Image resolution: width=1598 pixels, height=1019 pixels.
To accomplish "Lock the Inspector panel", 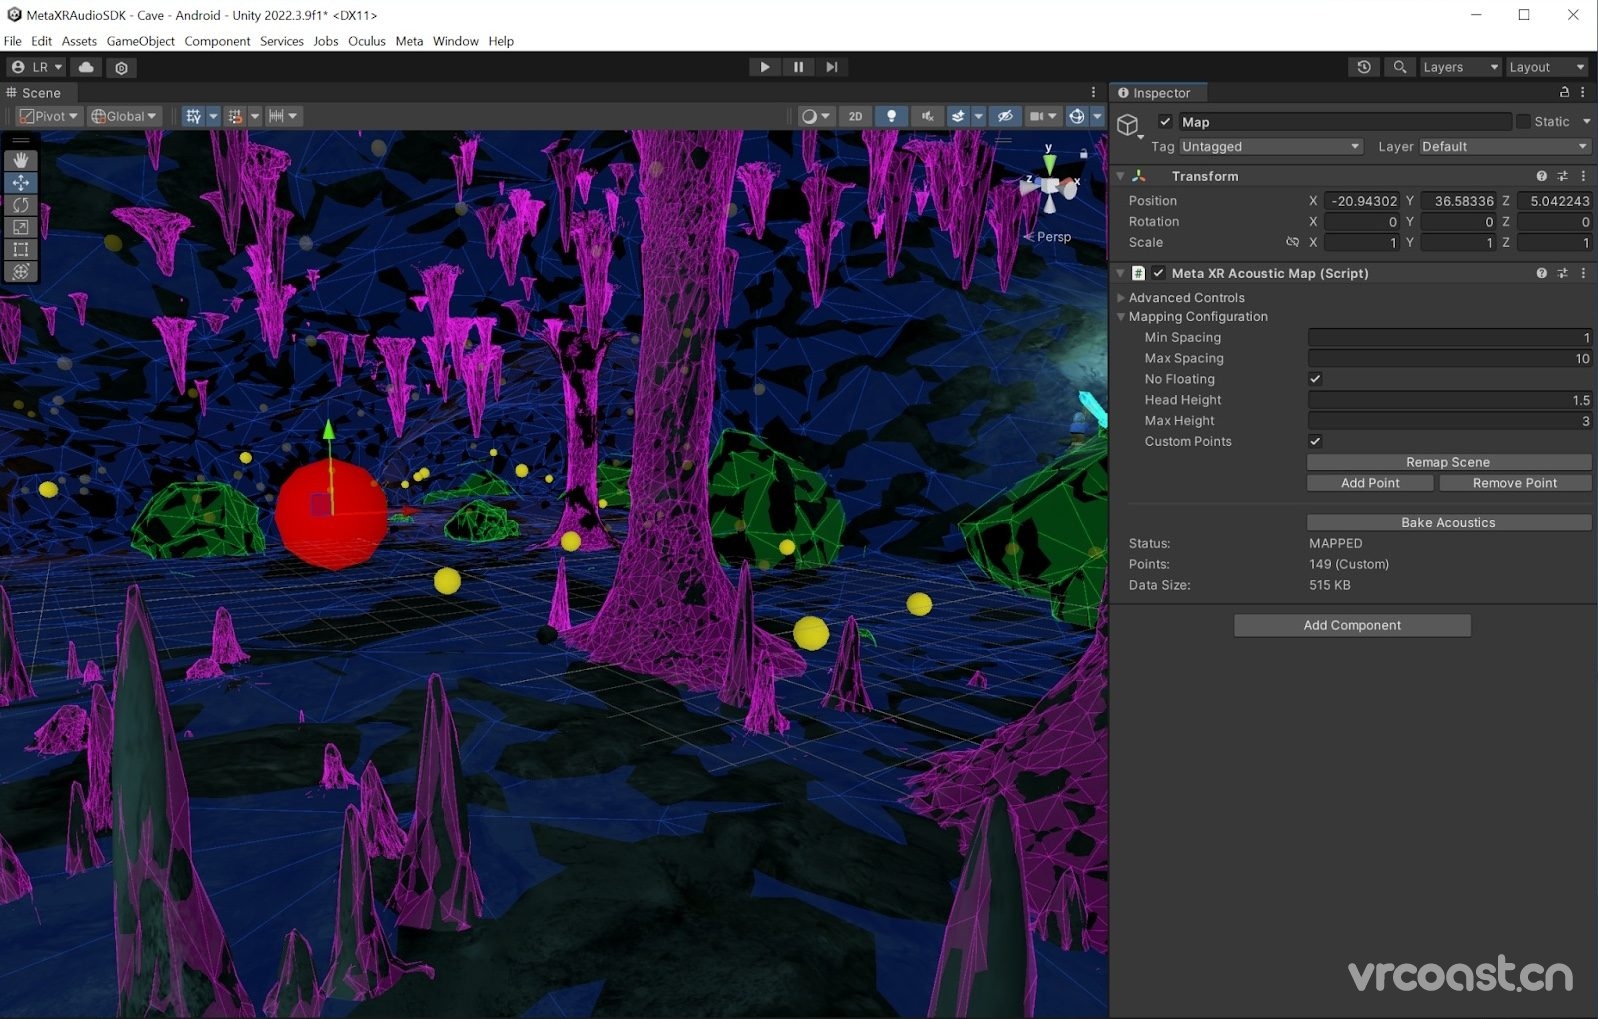I will pos(1564,92).
